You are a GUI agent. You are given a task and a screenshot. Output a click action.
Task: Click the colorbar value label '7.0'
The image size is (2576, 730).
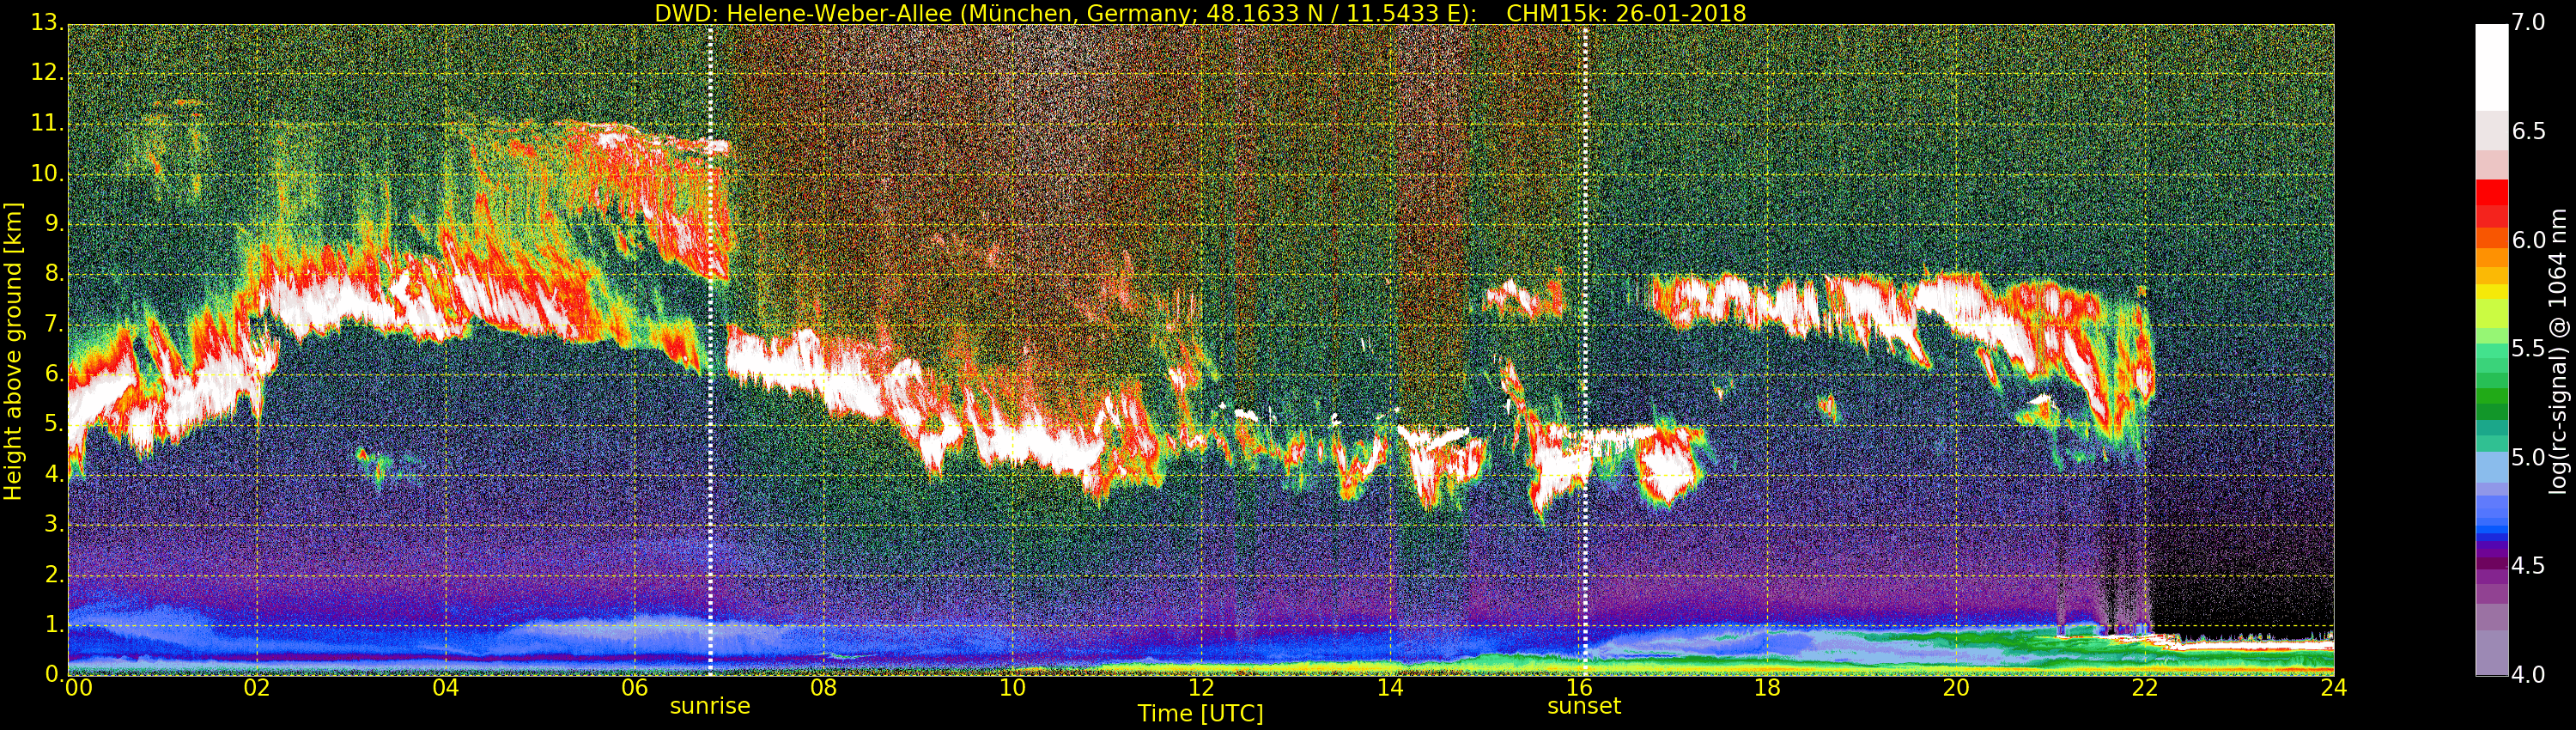[2528, 22]
